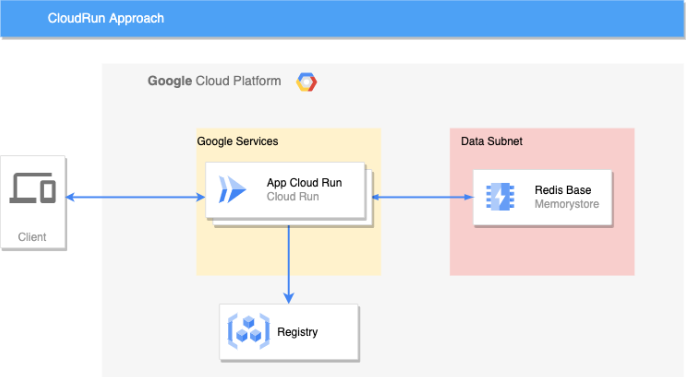Image resolution: width=686 pixels, height=377 pixels.
Task: Click the Google Services group label
Action: [238, 141]
